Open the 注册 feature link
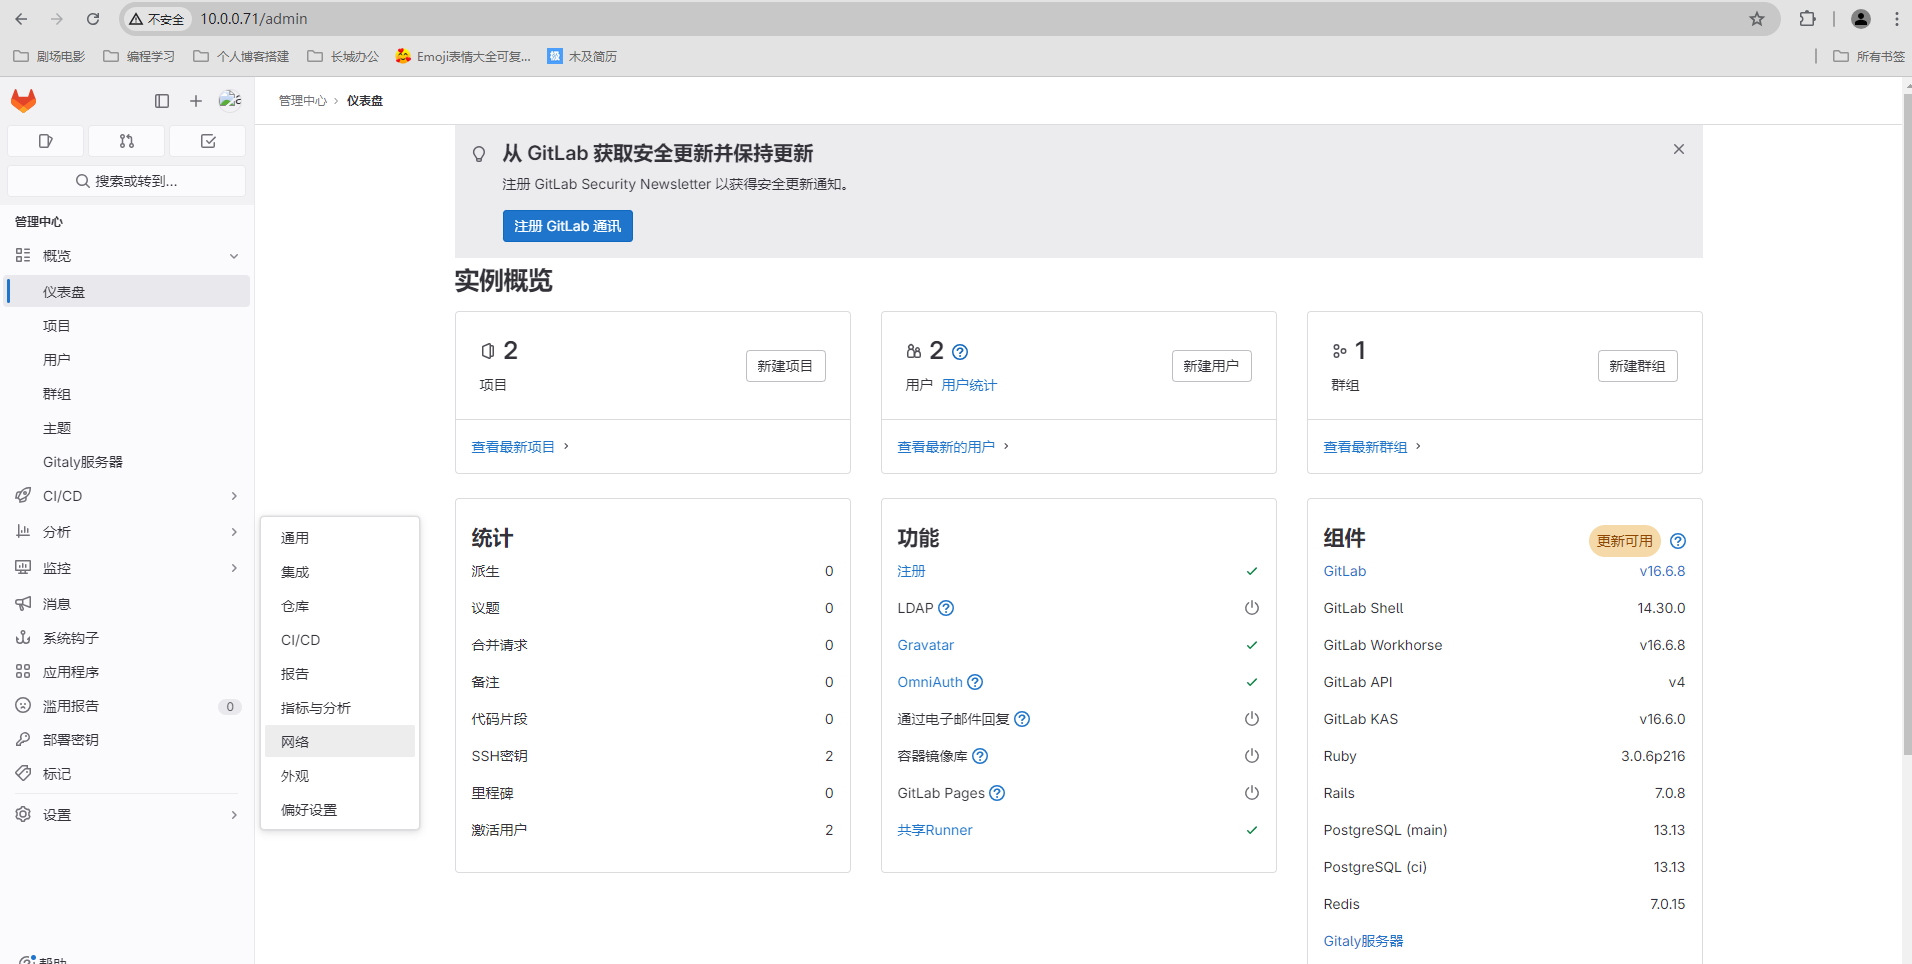 coord(911,571)
